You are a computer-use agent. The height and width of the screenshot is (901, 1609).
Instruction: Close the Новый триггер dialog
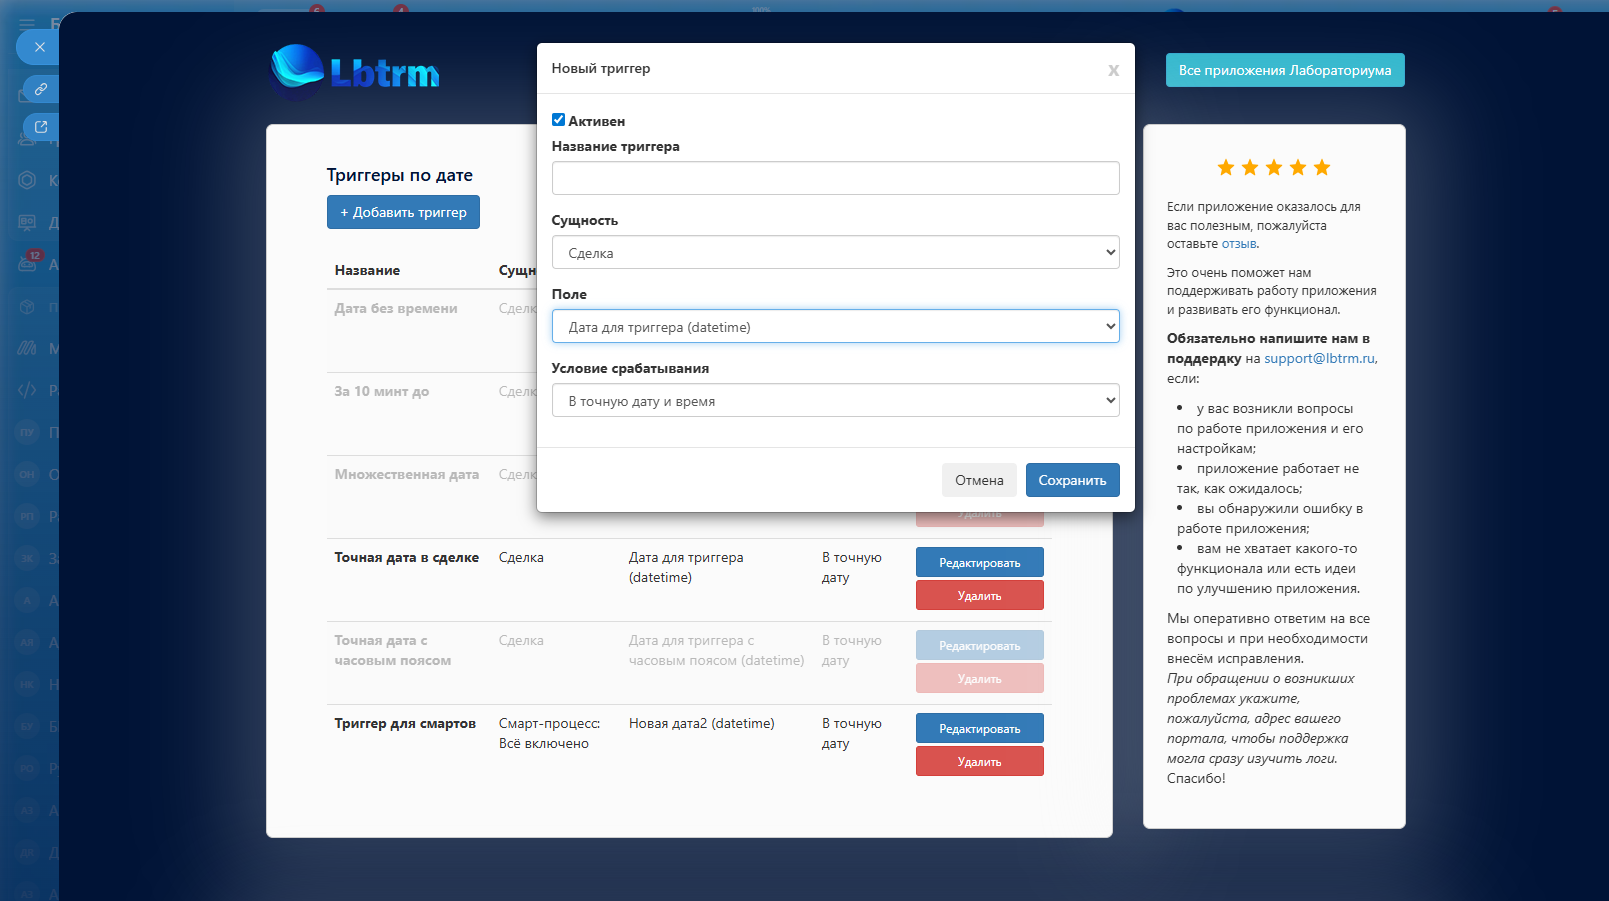click(1113, 70)
